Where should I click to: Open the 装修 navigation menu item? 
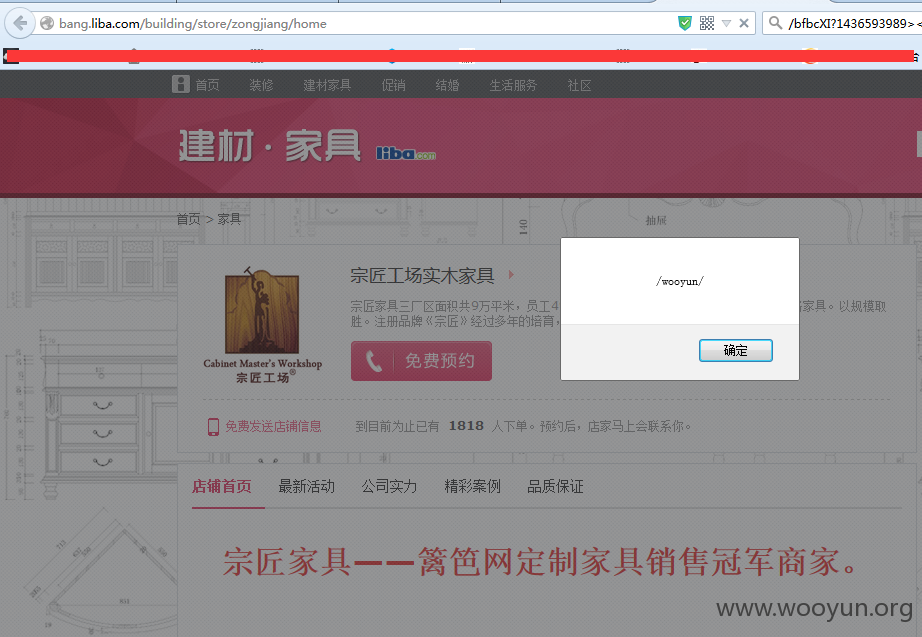tap(261, 85)
